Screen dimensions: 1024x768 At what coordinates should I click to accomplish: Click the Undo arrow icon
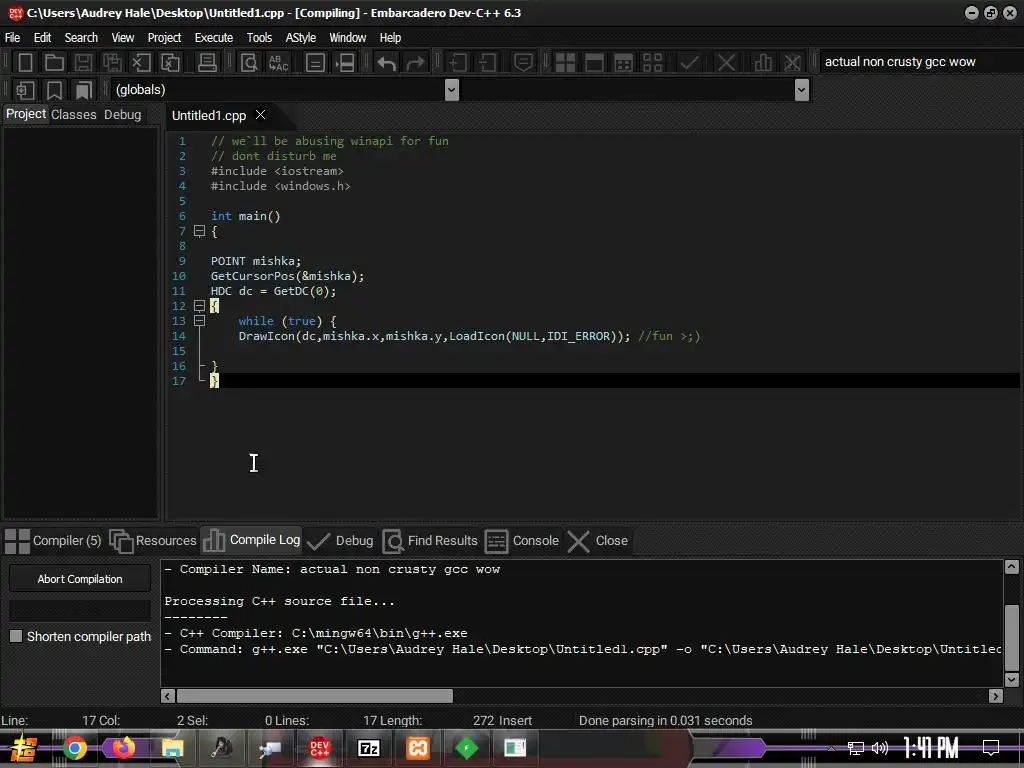tap(386, 63)
